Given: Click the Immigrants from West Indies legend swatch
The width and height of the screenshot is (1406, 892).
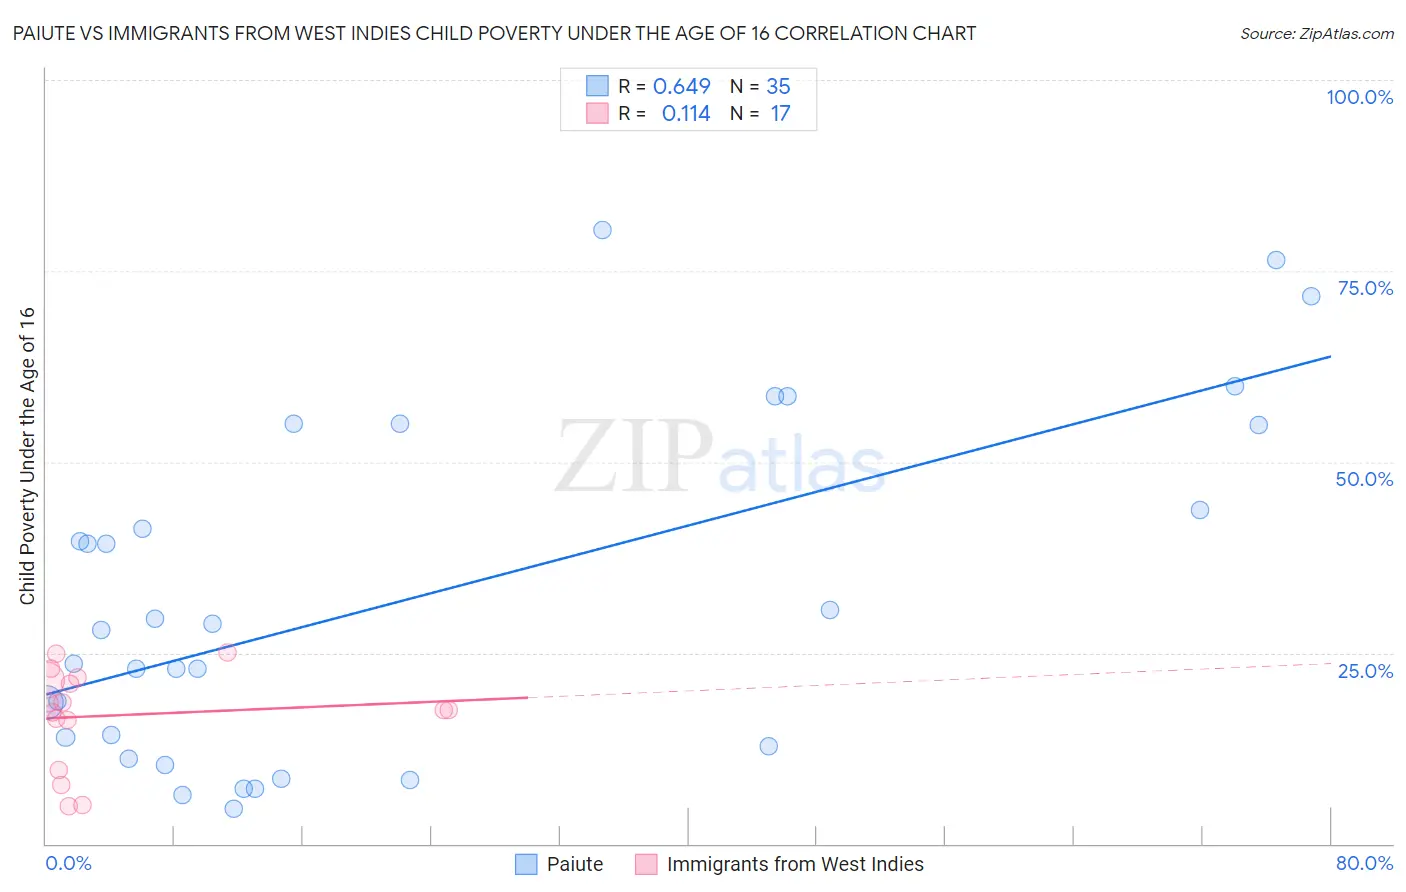Looking at the screenshot, I should (646, 864).
